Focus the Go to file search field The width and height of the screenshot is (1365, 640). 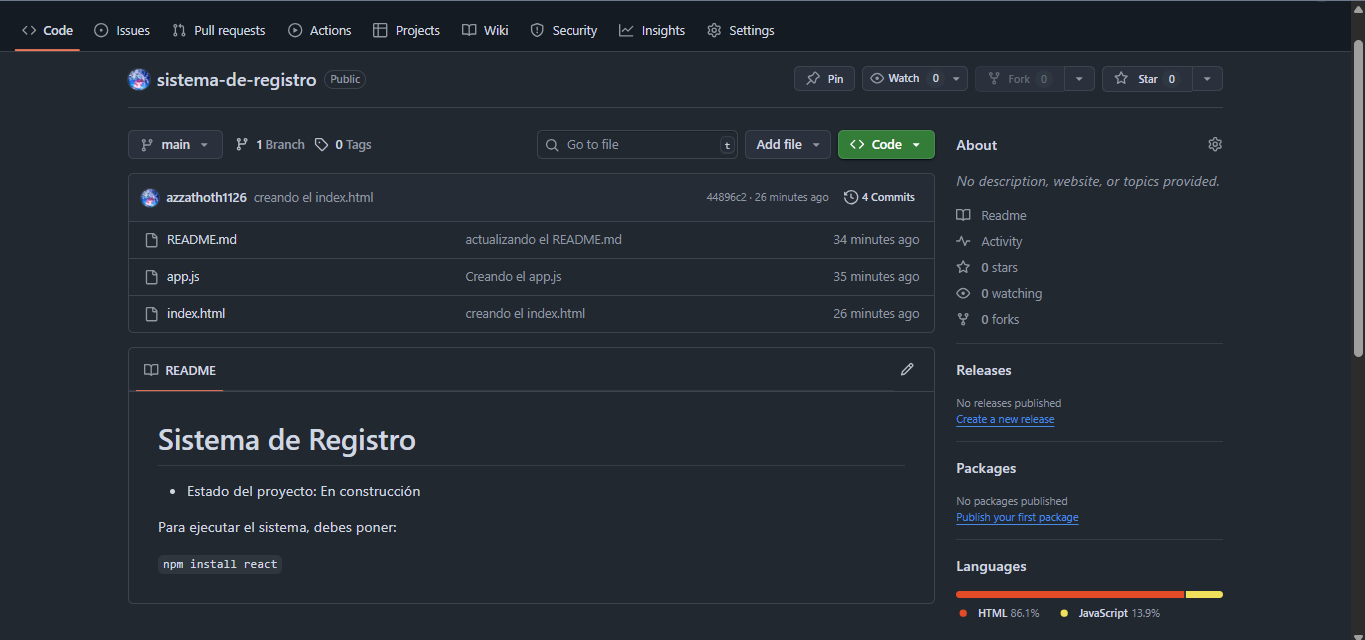(x=637, y=144)
